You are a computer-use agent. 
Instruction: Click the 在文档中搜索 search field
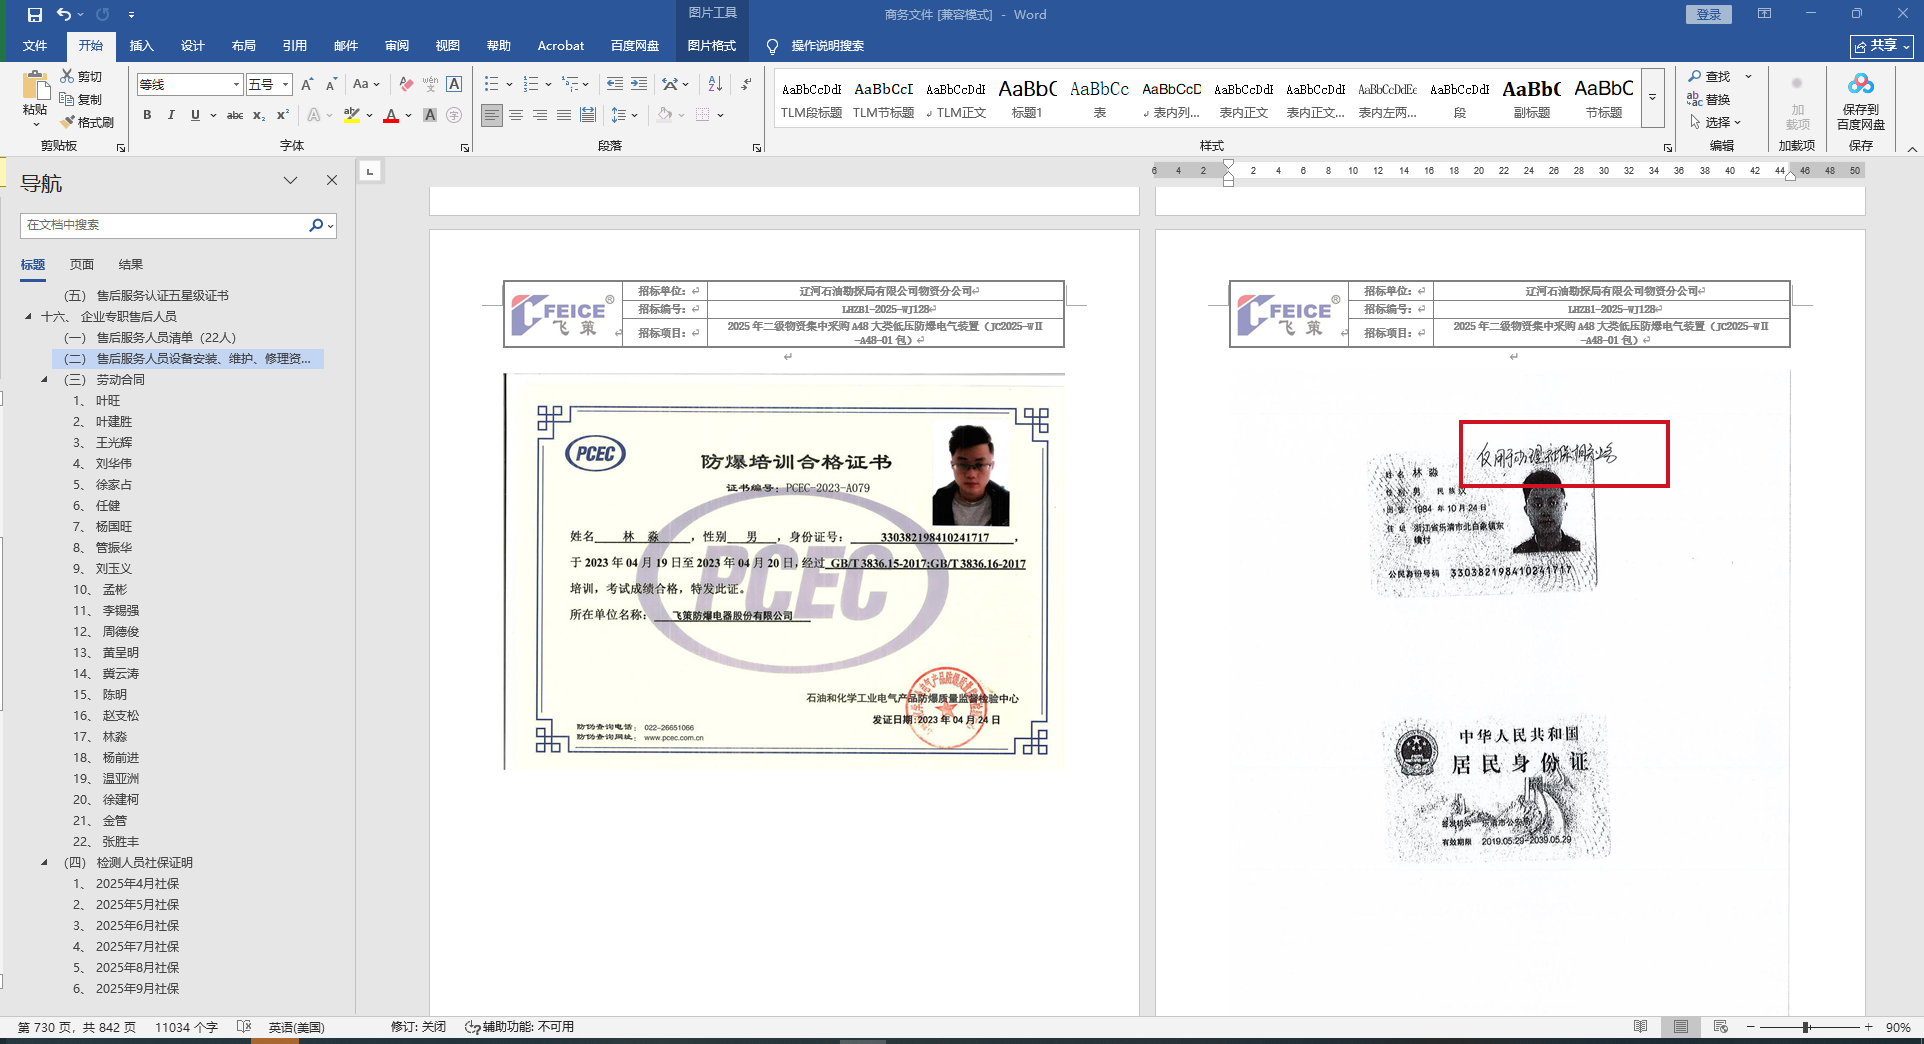click(x=165, y=225)
